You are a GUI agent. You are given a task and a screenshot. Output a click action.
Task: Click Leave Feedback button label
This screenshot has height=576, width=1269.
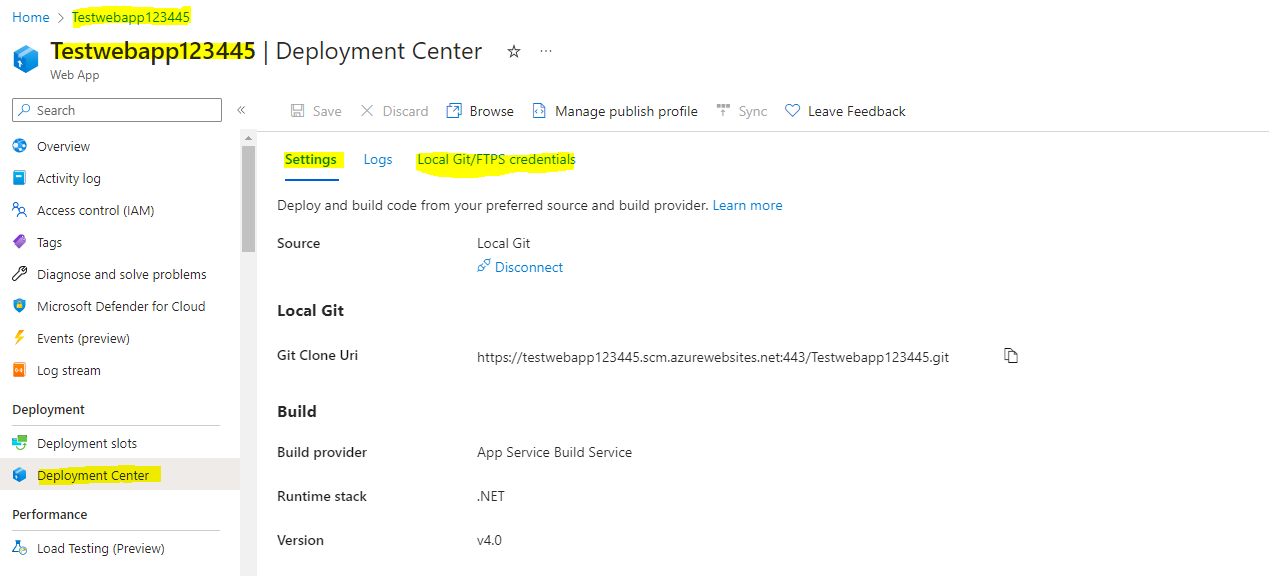857,111
